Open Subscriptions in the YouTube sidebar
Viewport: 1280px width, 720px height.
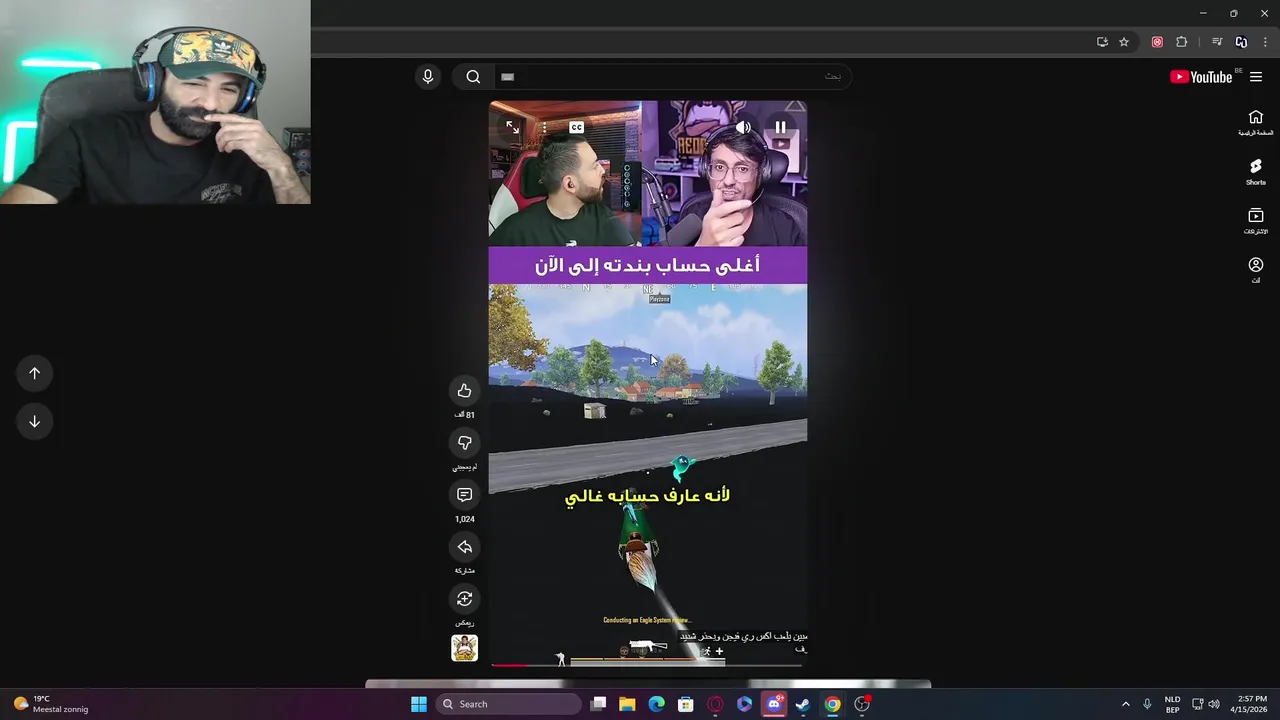1256,221
